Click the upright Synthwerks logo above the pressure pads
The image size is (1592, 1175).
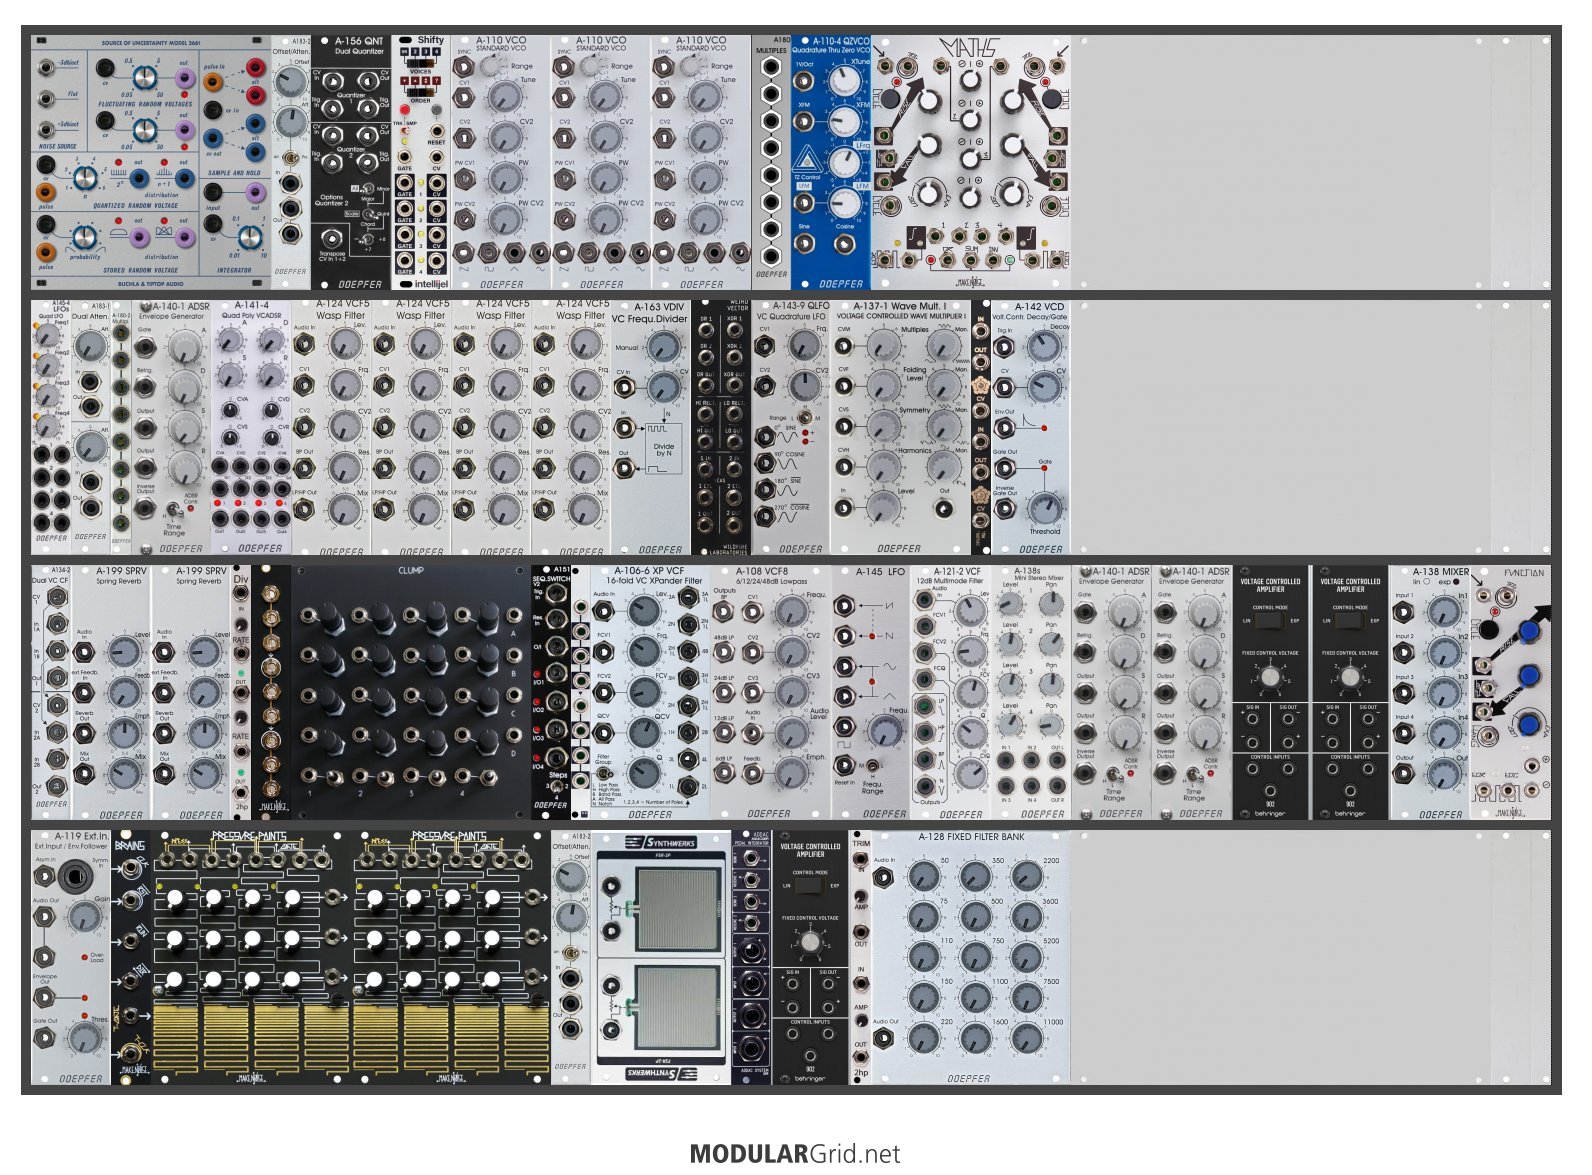point(661,842)
